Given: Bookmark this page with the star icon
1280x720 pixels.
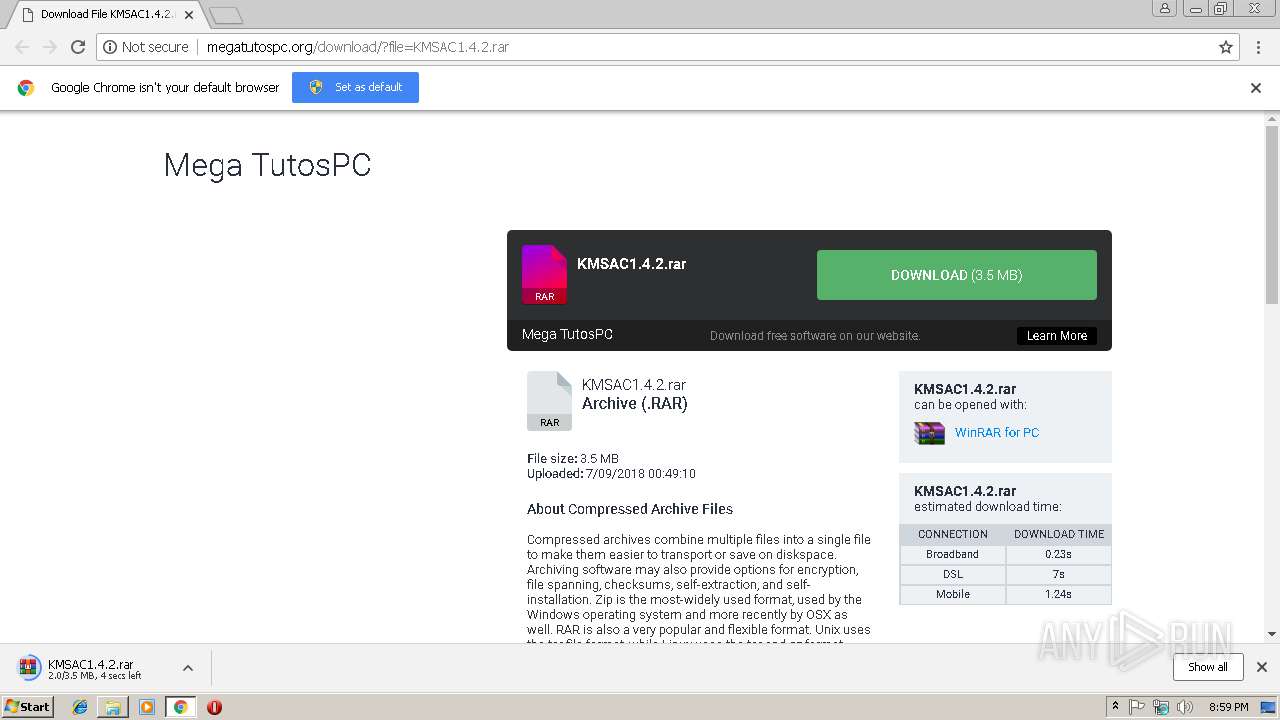Looking at the screenshot, I should click(x=1226, y=47).
